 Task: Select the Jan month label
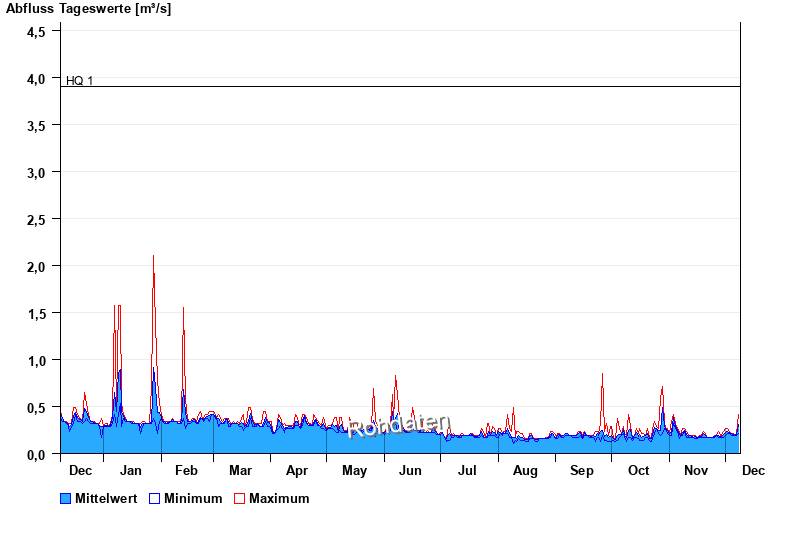click(x=130, y=470)
